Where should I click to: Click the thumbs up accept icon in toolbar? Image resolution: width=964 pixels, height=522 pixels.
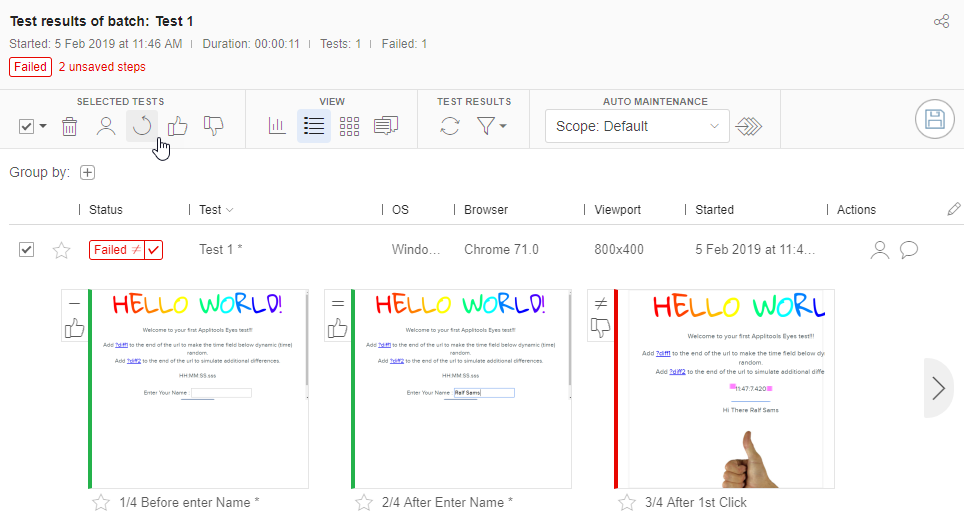(178, 126)
